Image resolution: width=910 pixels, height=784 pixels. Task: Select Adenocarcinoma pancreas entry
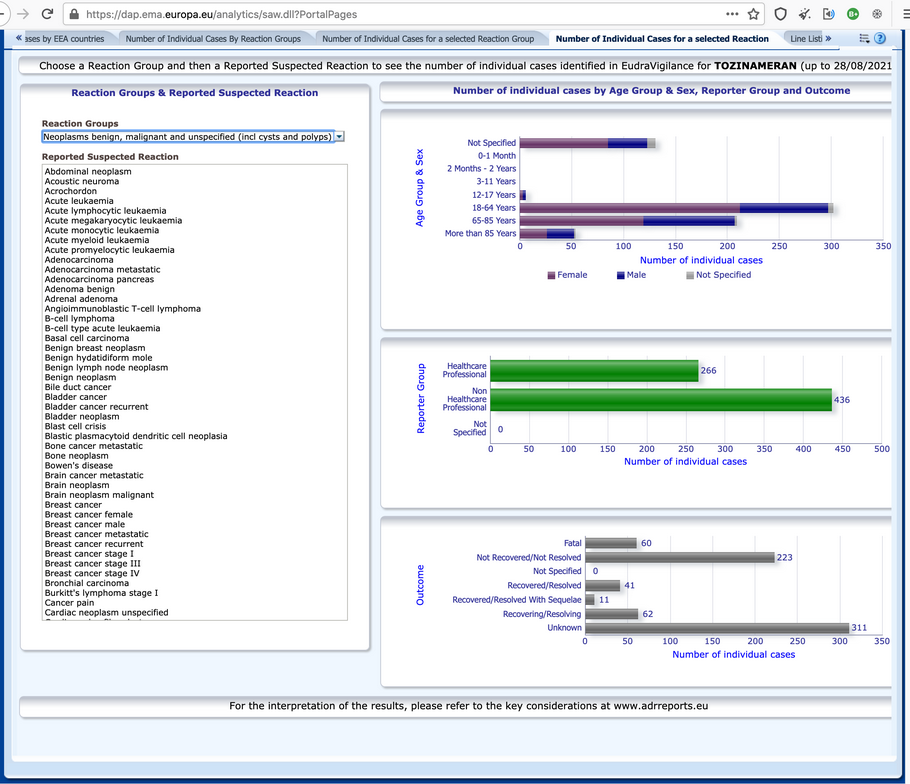click(x=99, y=279)
